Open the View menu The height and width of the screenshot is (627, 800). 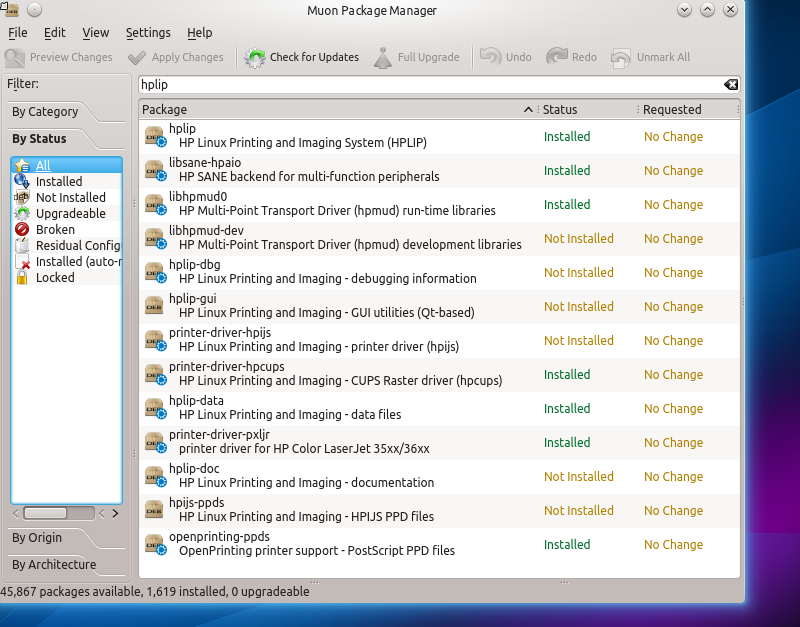tap(96, 33)
